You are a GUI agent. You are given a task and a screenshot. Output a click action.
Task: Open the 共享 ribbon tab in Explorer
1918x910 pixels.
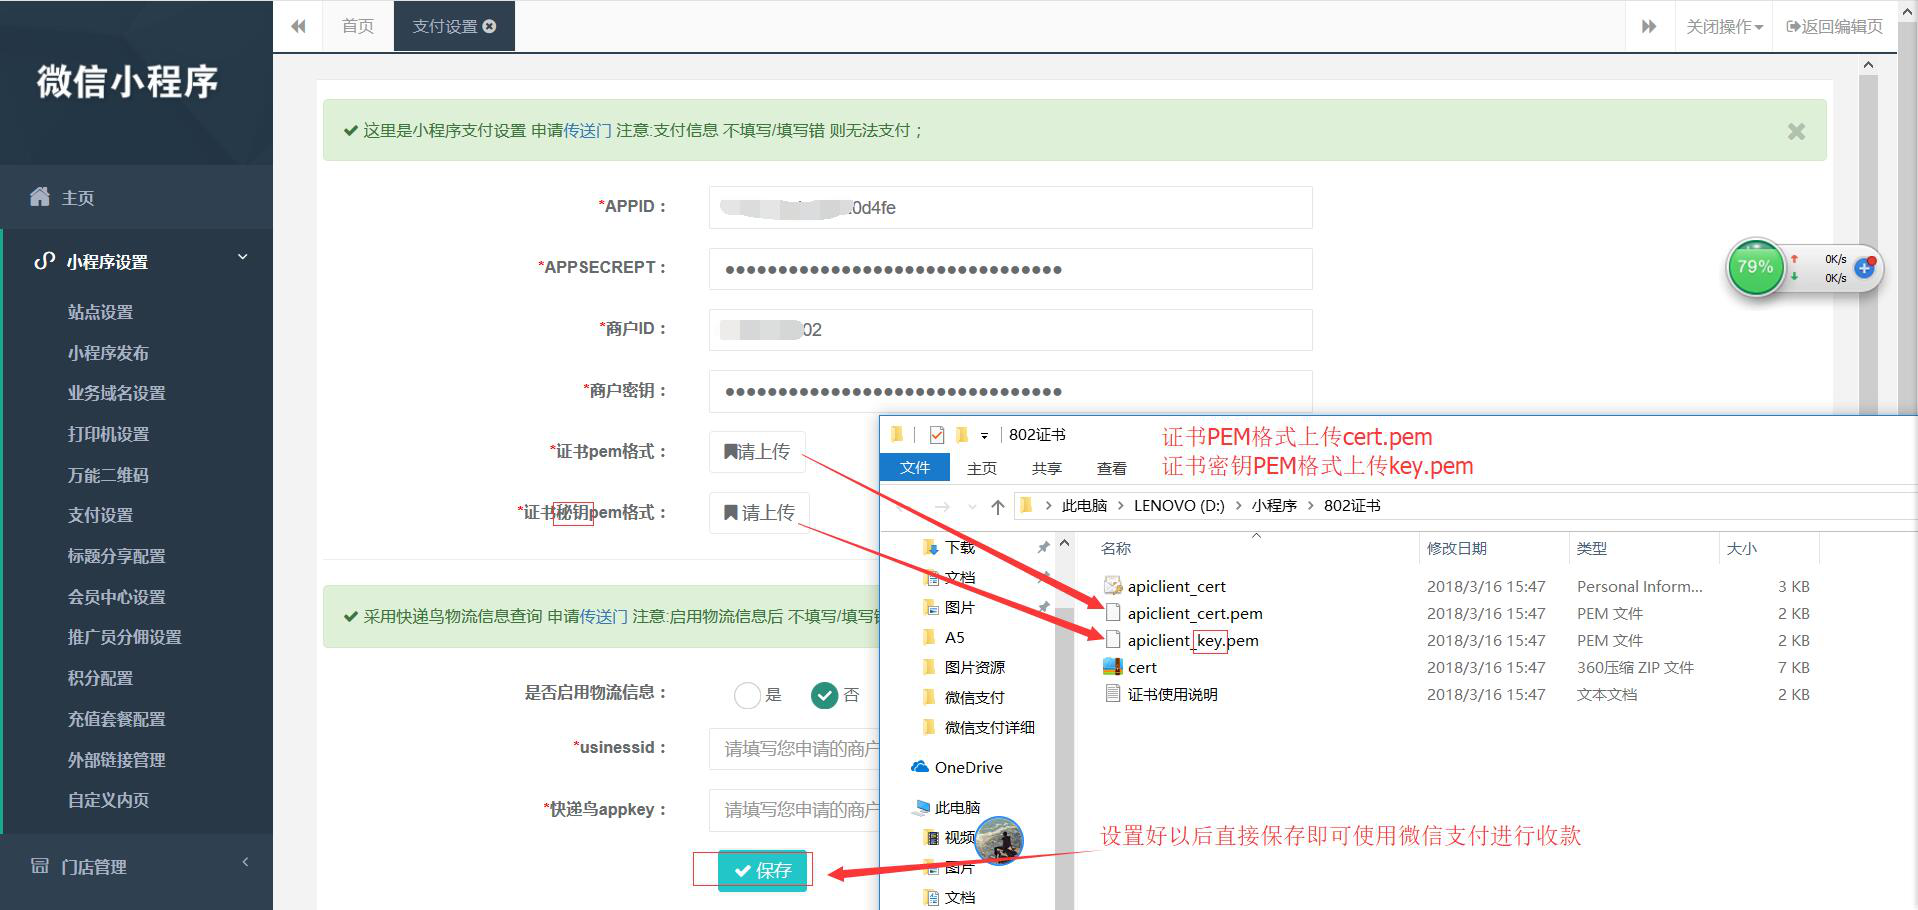(1047, 468)
